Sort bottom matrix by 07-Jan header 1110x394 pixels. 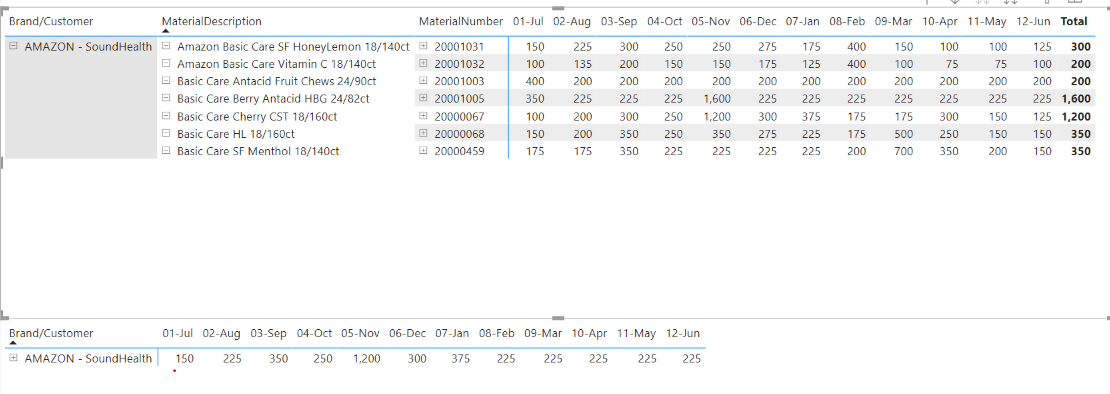pyautogui.click(x=452, y=333)
